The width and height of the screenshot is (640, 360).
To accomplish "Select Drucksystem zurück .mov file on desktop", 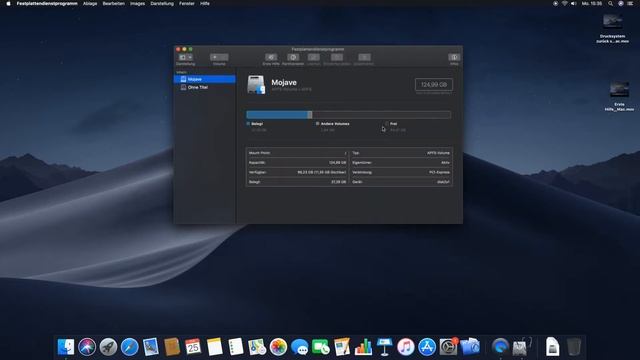I will tap(612, 28).
